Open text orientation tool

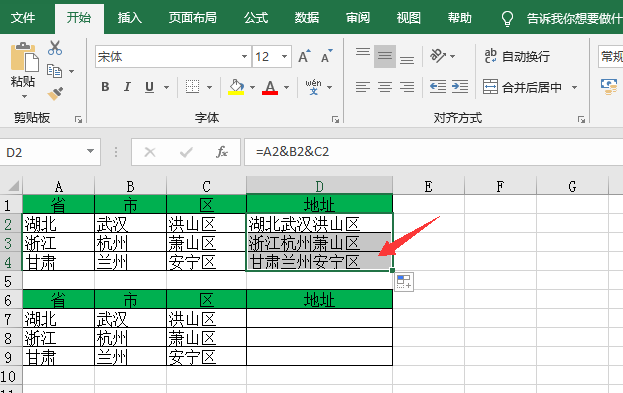pyautogui.click(x=438, y=56)
